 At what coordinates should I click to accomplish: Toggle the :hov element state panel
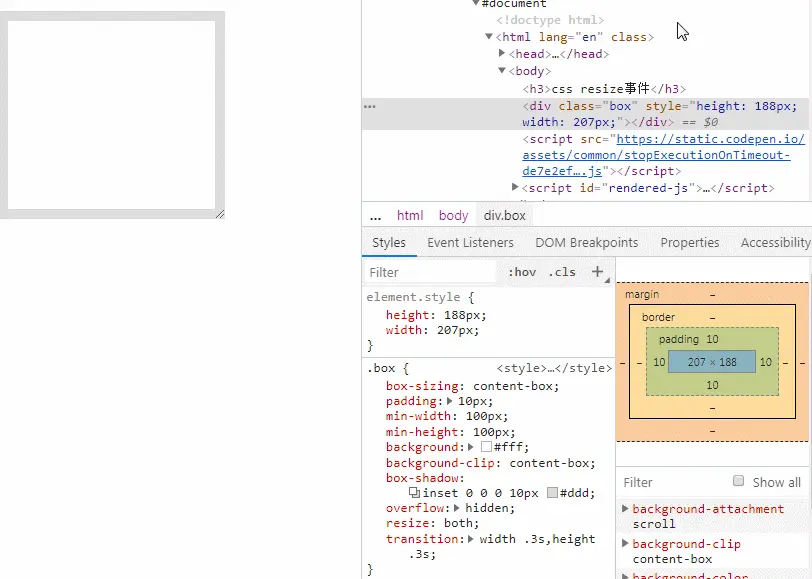(521, 272)
